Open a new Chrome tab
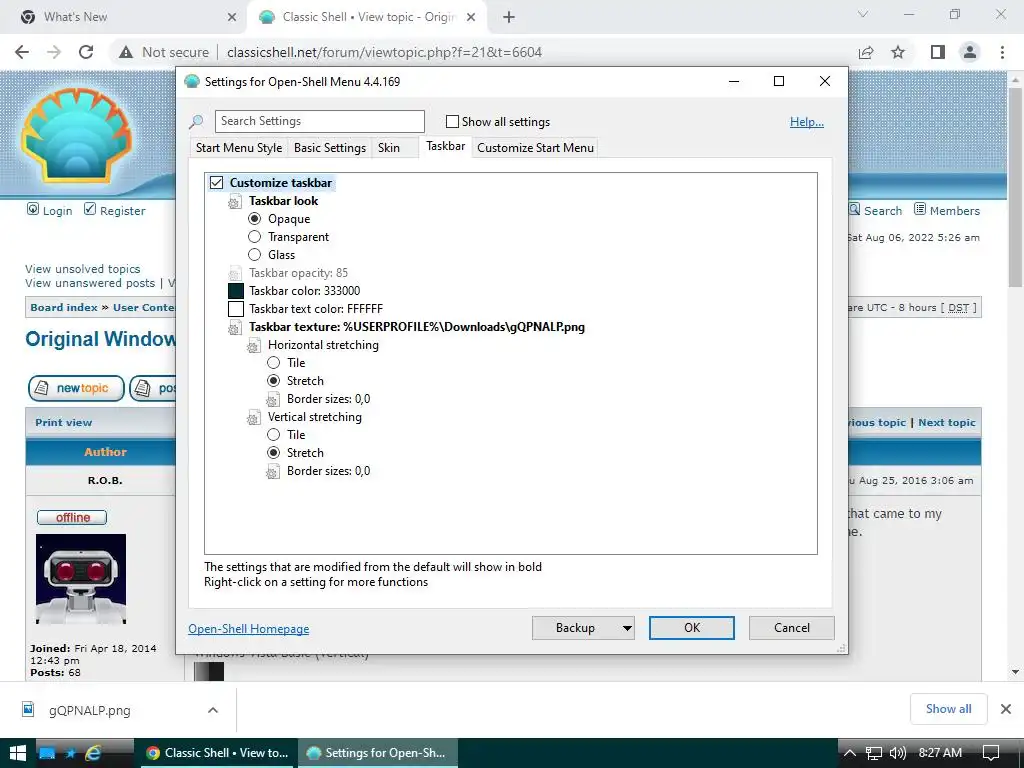 point(509,17)
